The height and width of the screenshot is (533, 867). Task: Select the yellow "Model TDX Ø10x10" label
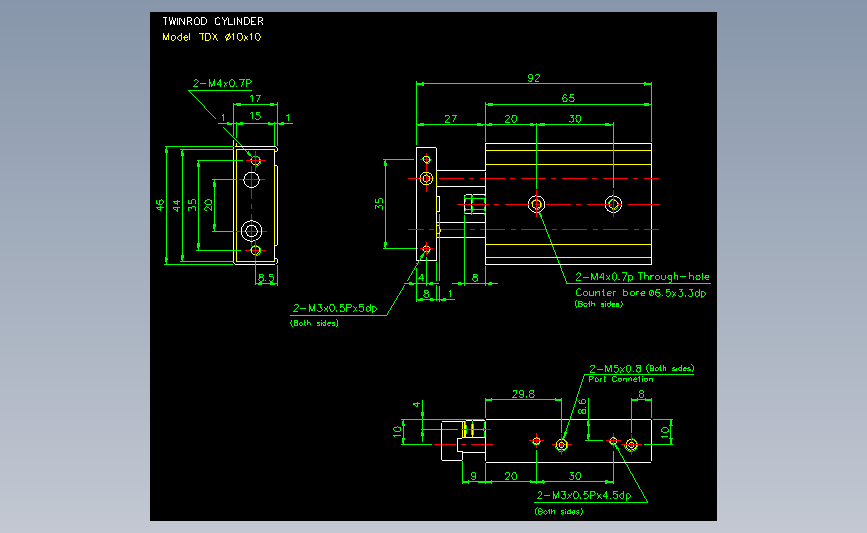click(x=212, y=37)
